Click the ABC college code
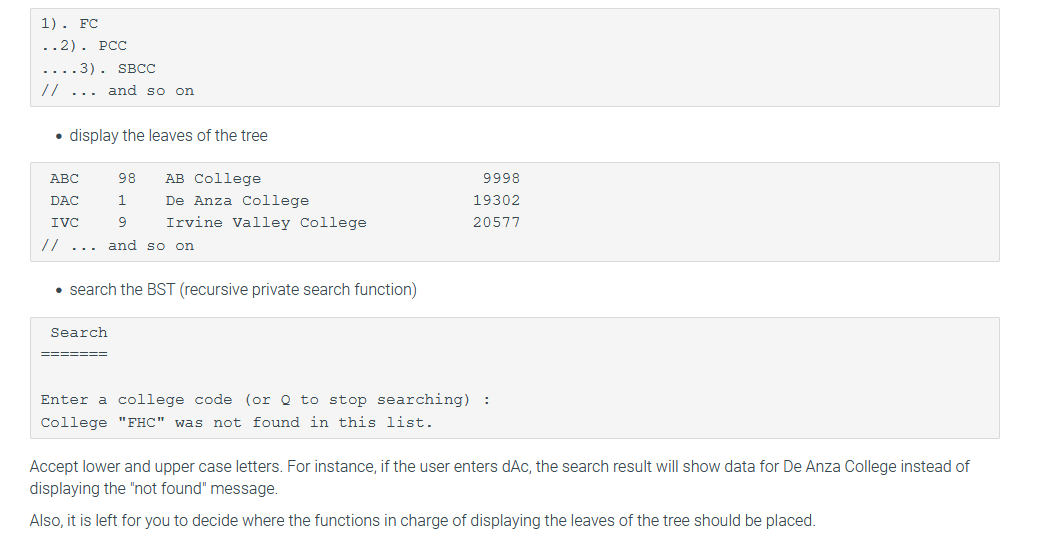Screen dimensions: 1050x543 click(x=64, y=179)
